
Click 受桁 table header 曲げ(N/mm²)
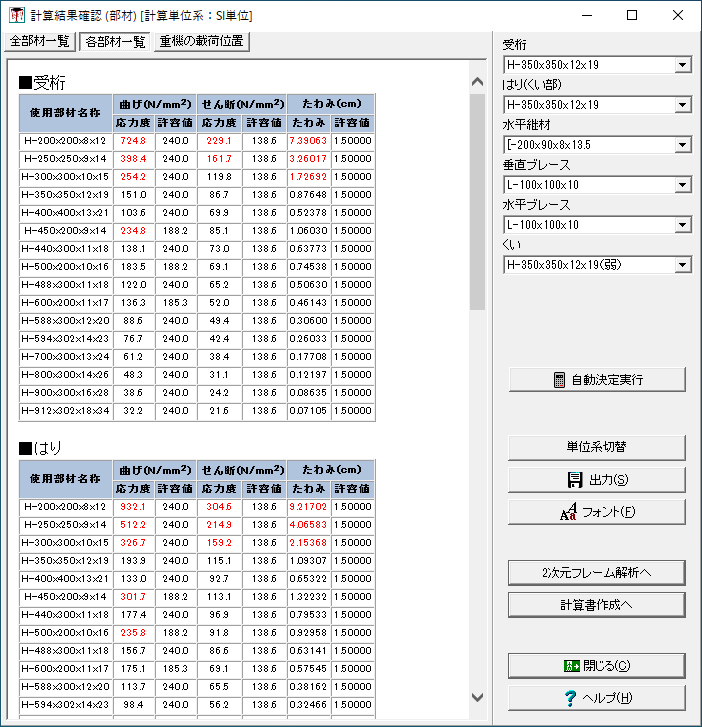click(x=155, y=104)
